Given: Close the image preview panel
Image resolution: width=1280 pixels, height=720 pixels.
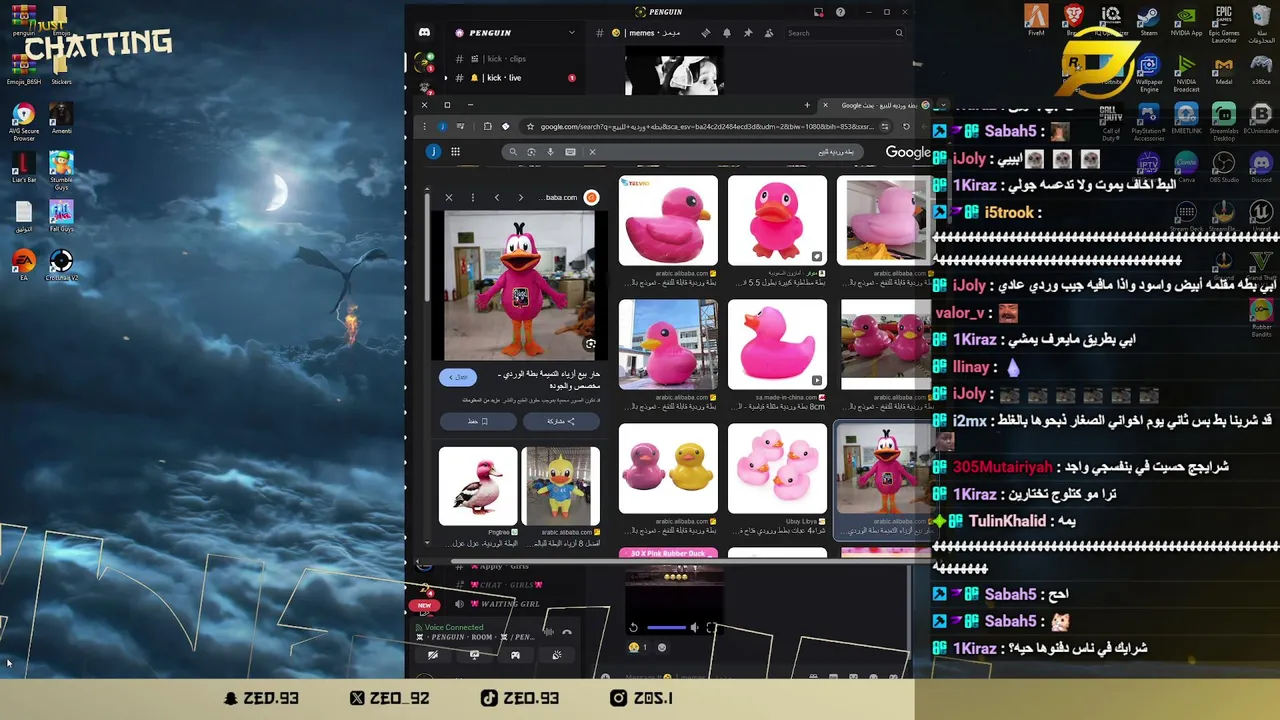Looking at the screenshot, I should 449,198.
